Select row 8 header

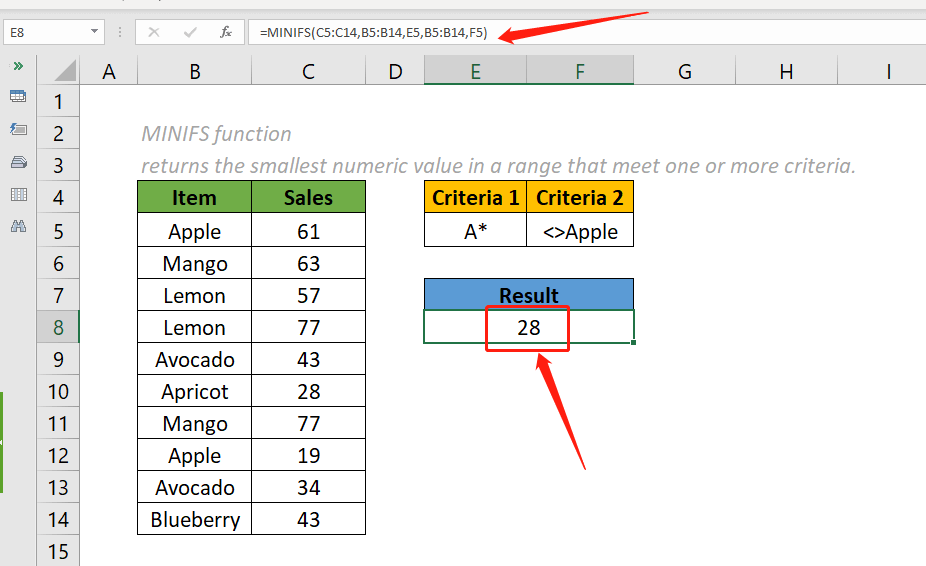[x=58, y=327]
